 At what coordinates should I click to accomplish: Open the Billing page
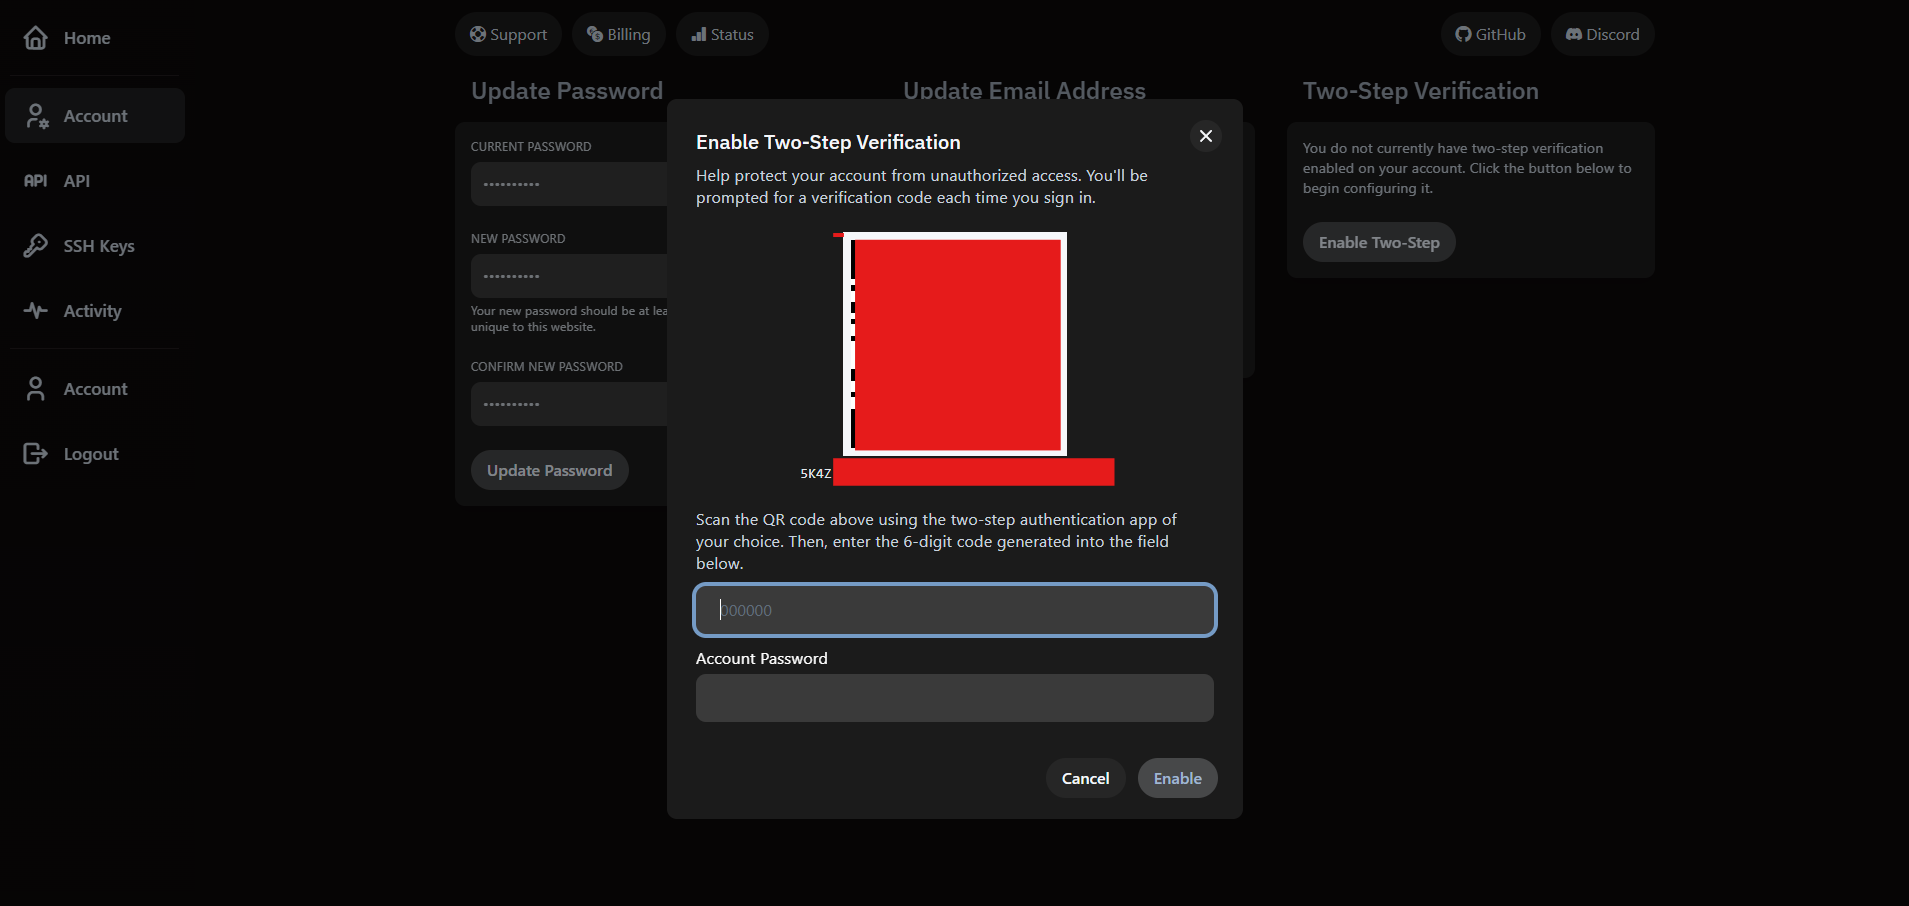[x=619, y=33]
